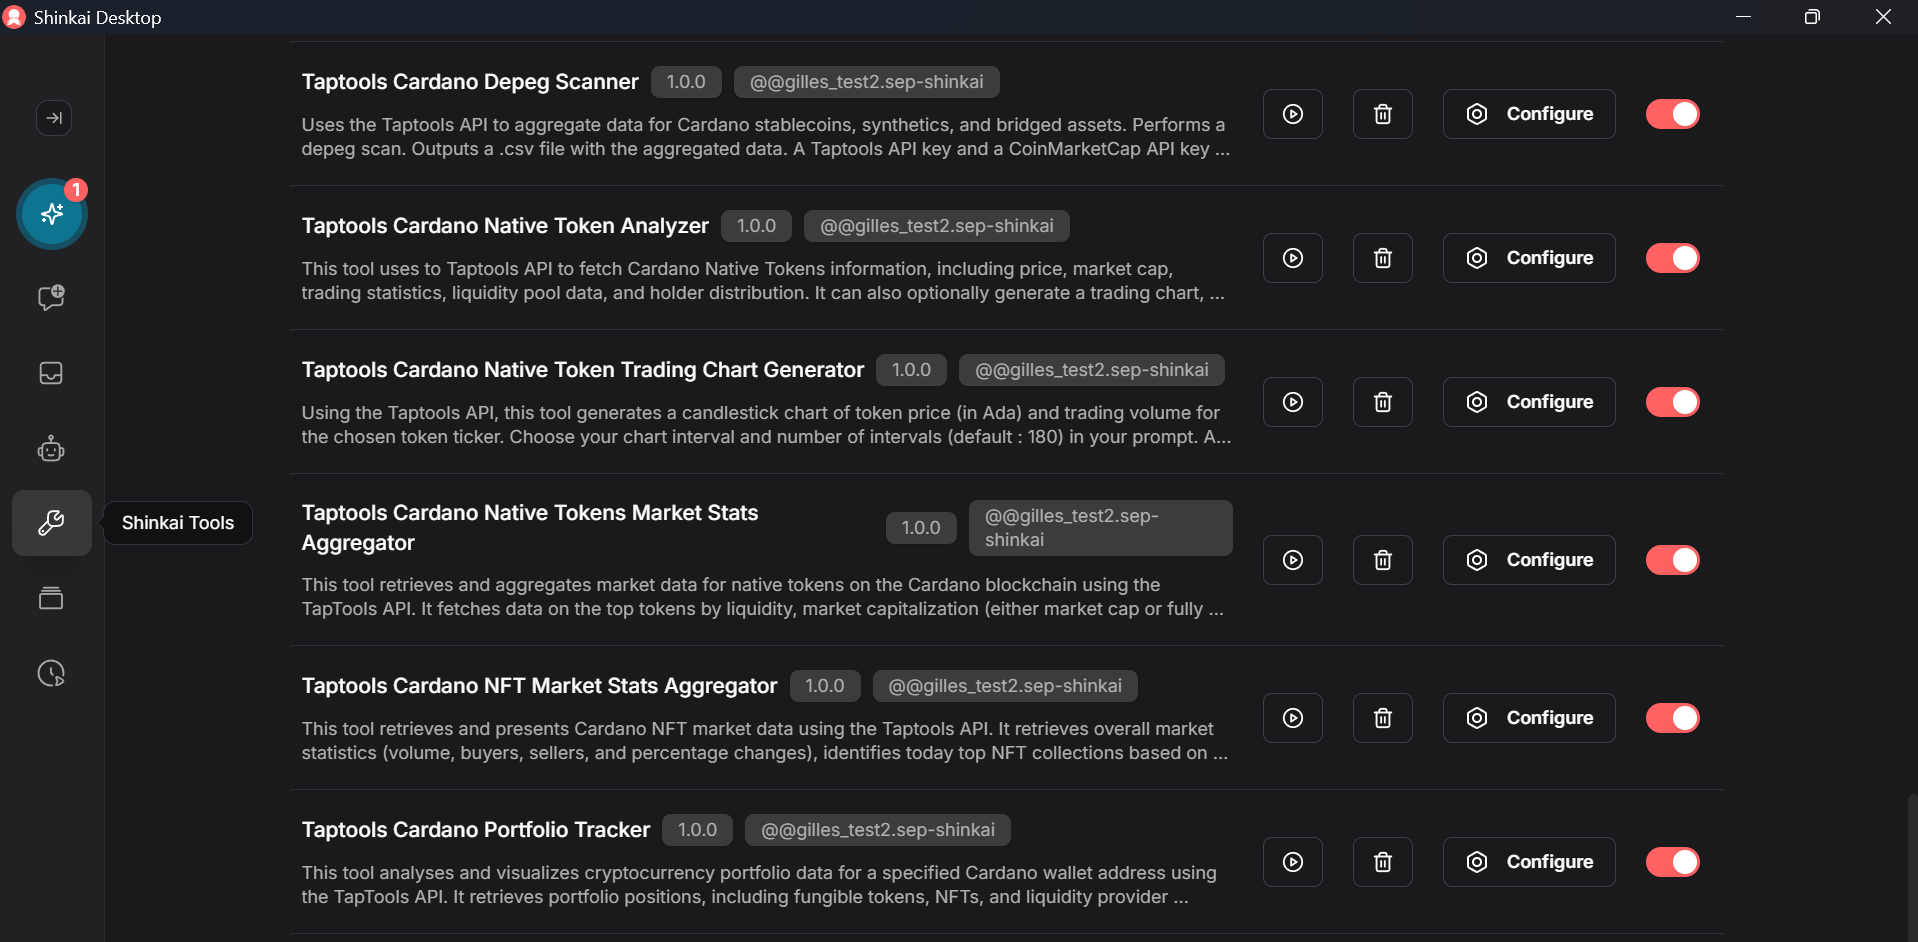Open the scheduled tasks clock icon
The height and width of the screenshot is (942, 1918).
click(x=51, y=673)
